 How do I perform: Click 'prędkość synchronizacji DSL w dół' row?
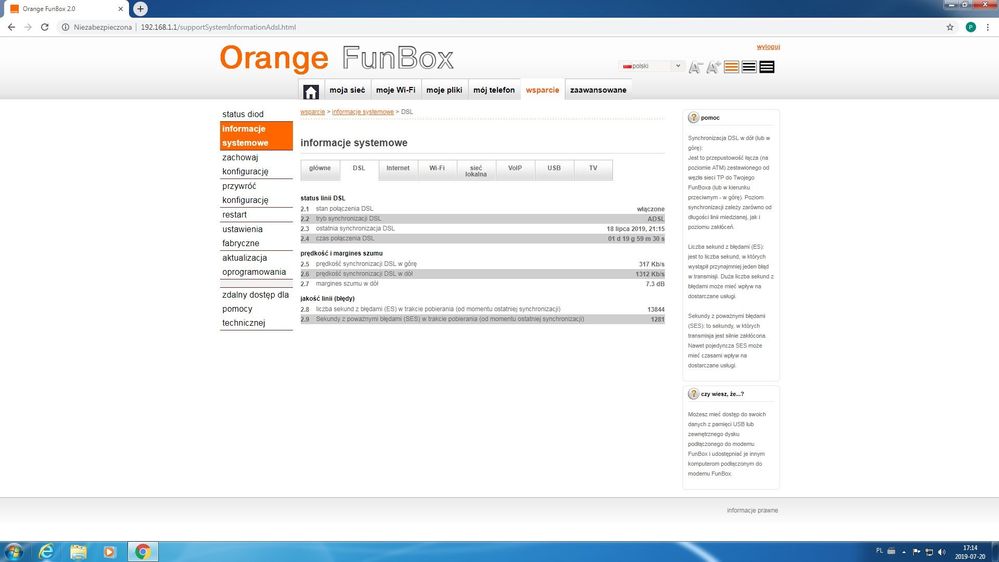coord(482,274)
